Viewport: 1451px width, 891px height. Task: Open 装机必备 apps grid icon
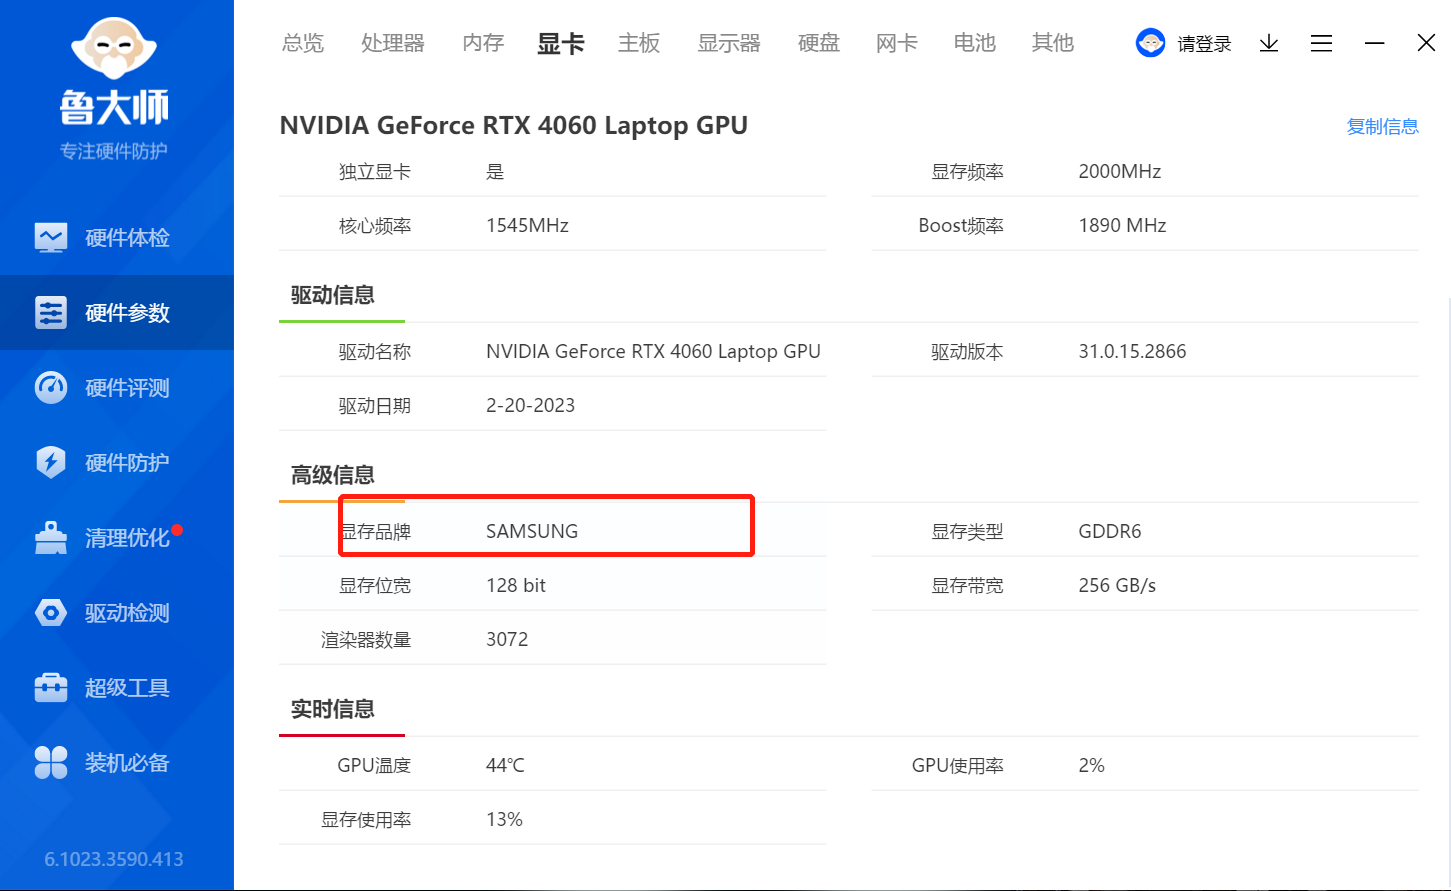(x=51, y=763)
